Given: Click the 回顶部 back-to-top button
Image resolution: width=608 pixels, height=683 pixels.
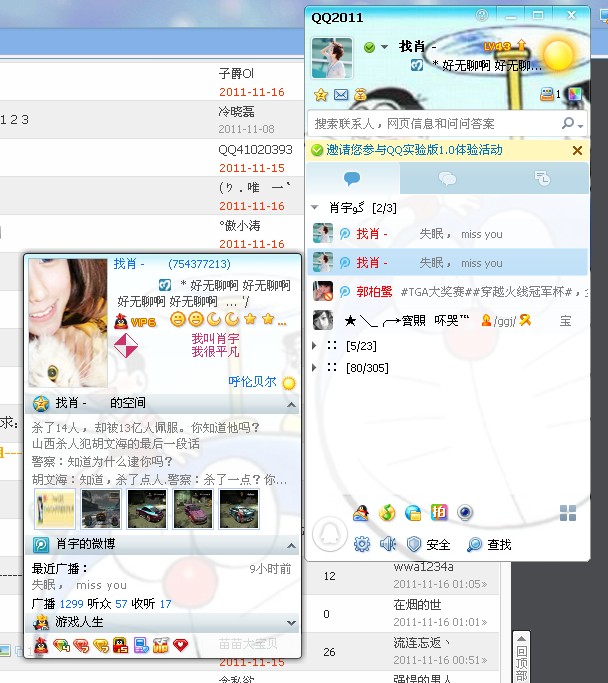Looking at the screenshot, I should [521, 657].
